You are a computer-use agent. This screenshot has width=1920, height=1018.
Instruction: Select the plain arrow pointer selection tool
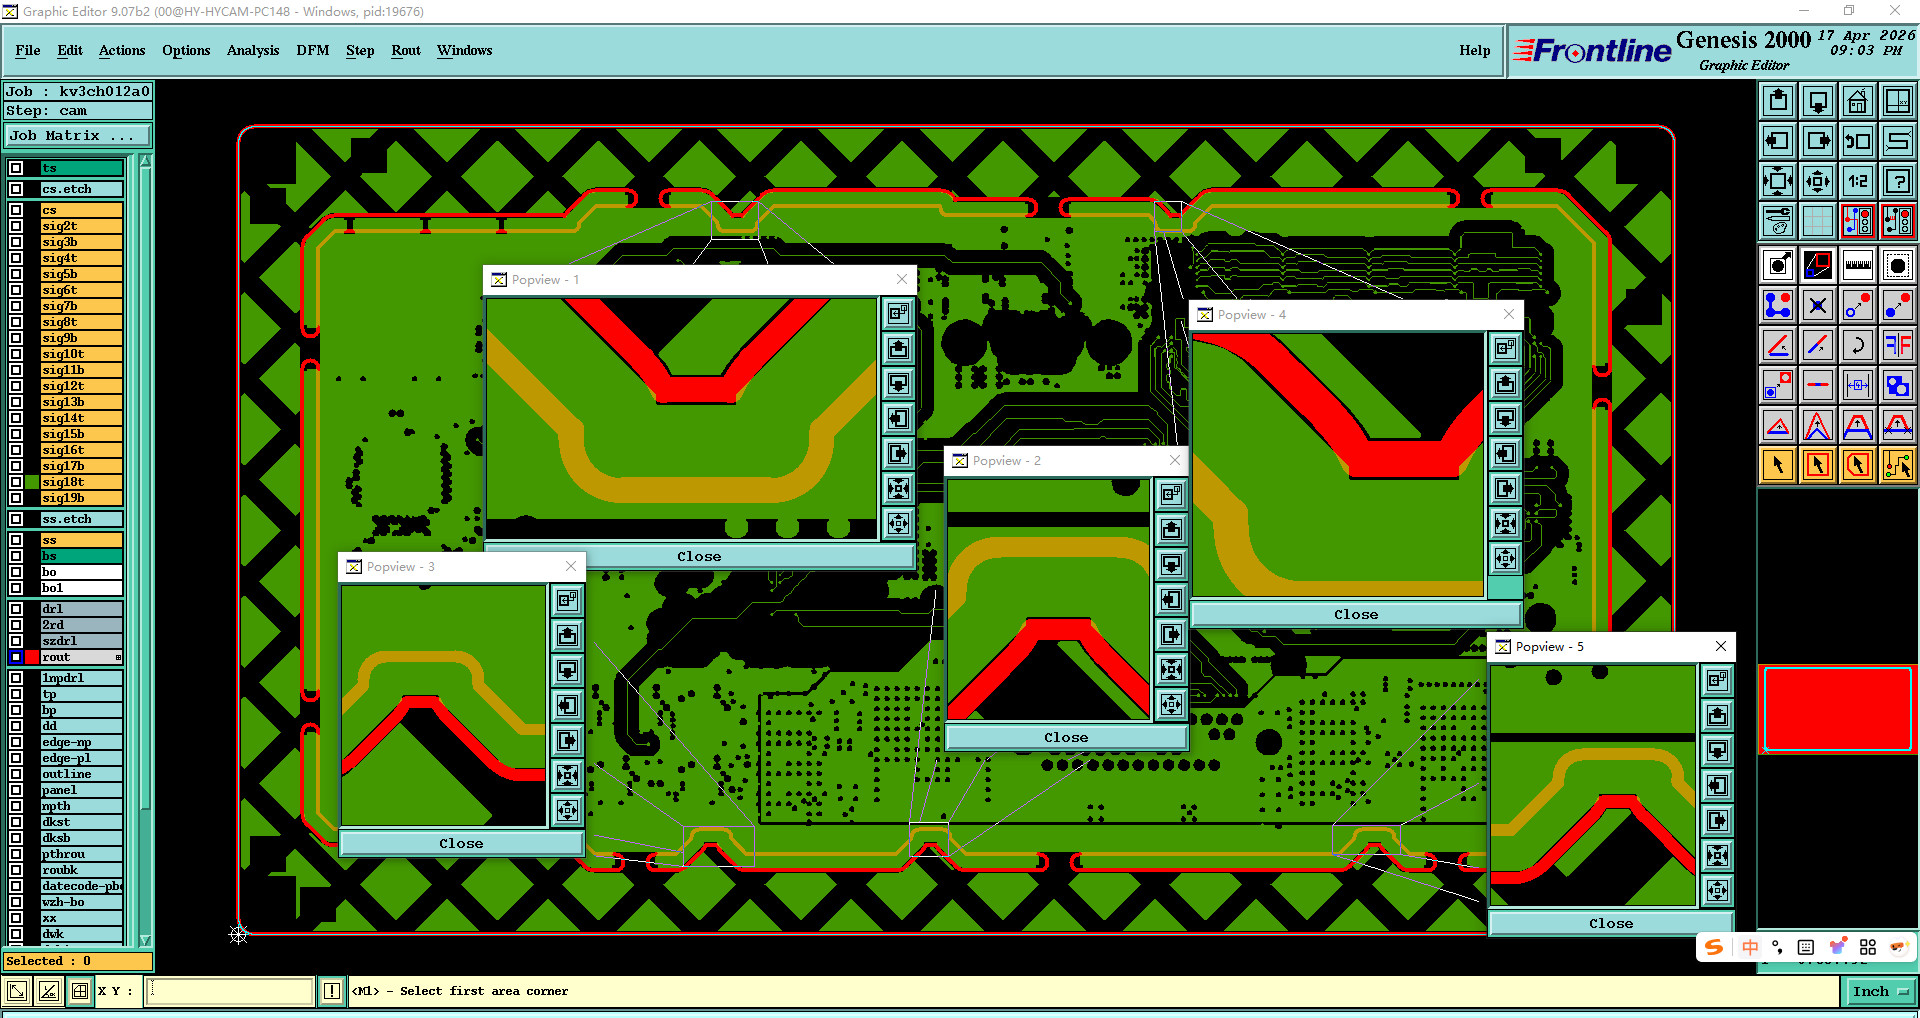[1778, 465]
